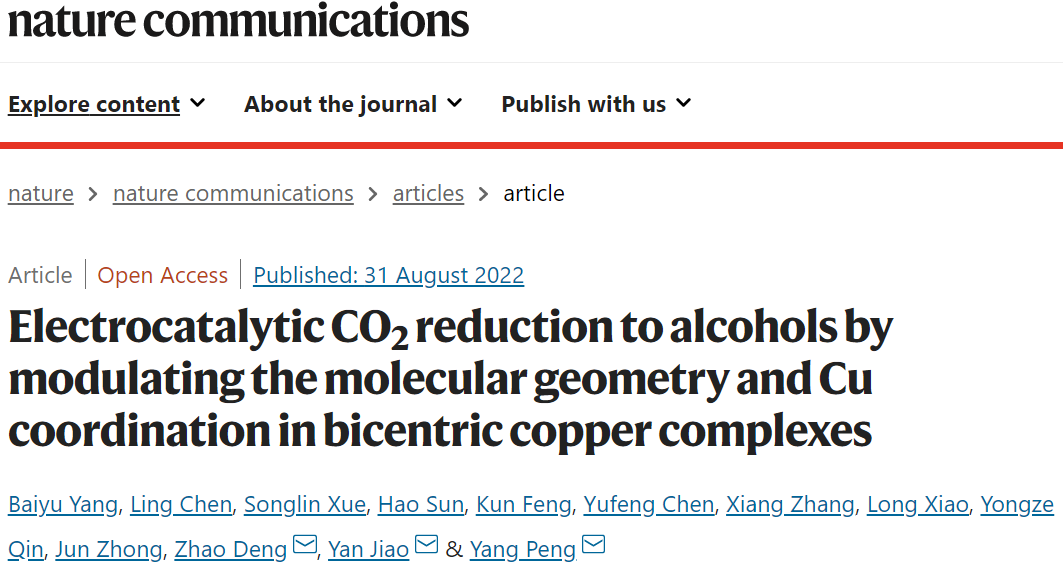Click the envelope icon beside Zhao Deng
The height and width of the screenshot is (569, 1063).
pyautogui.click(x=305, y=544)
